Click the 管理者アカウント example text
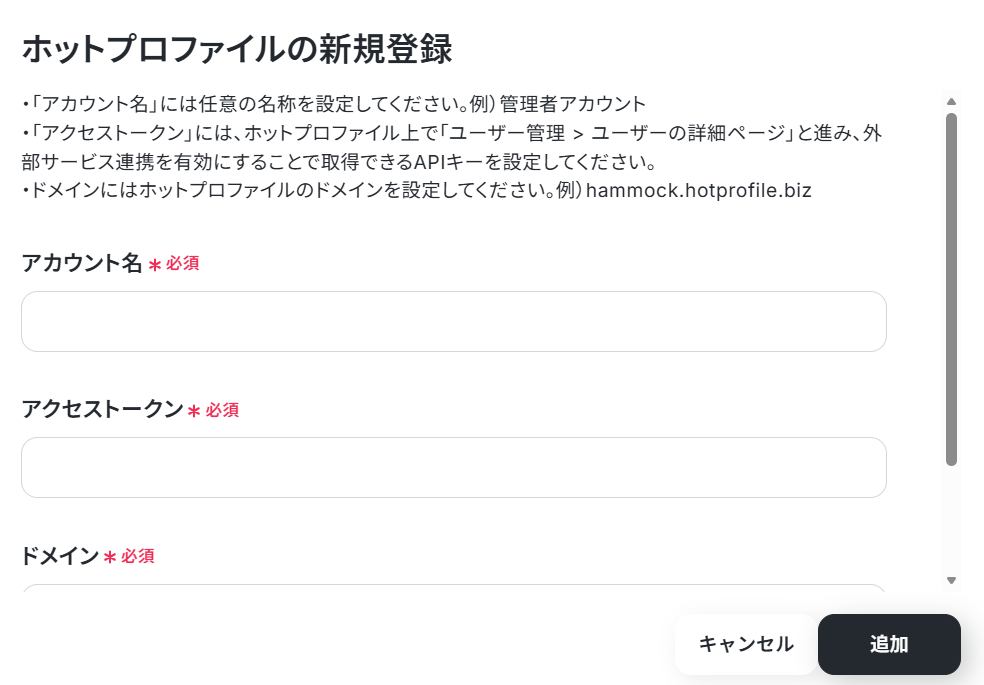The width and height of the screenshot is (984, 685). pyautogui.click(x=573, y=104)
